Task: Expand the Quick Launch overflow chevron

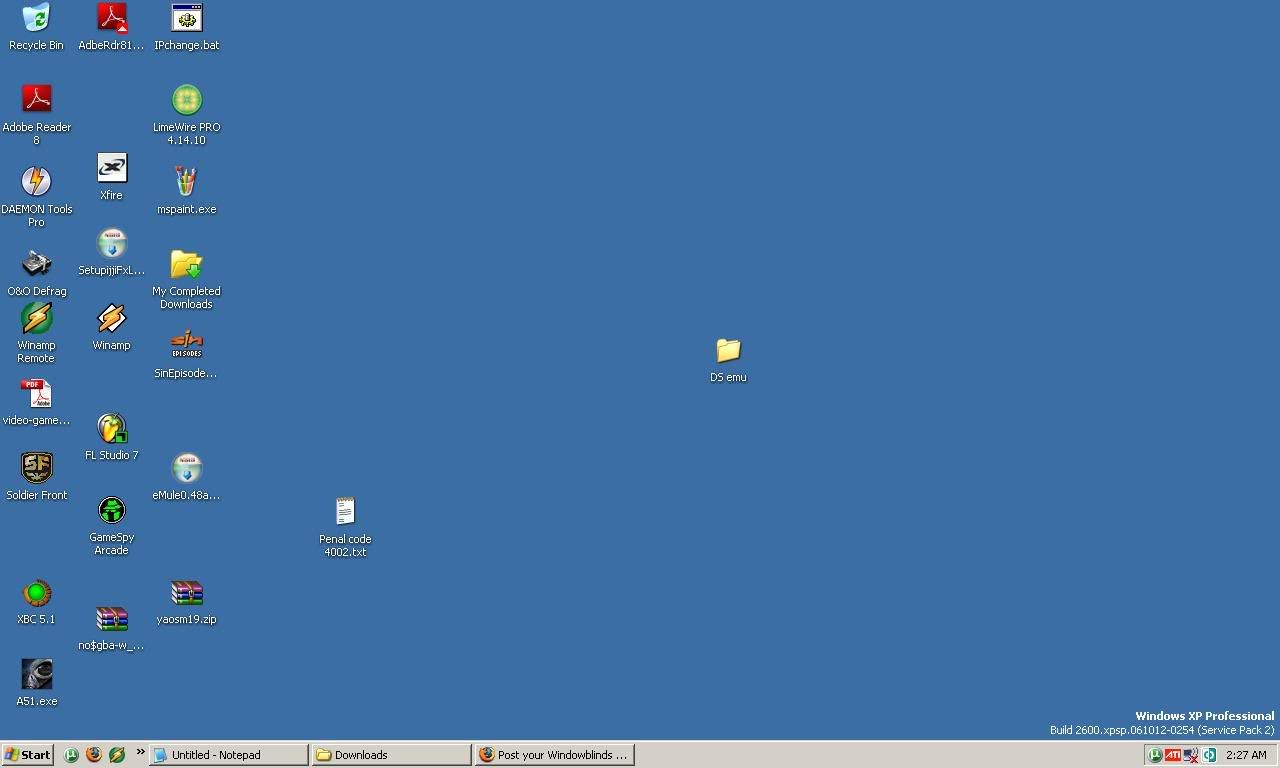Action: (x=140, y=753)
